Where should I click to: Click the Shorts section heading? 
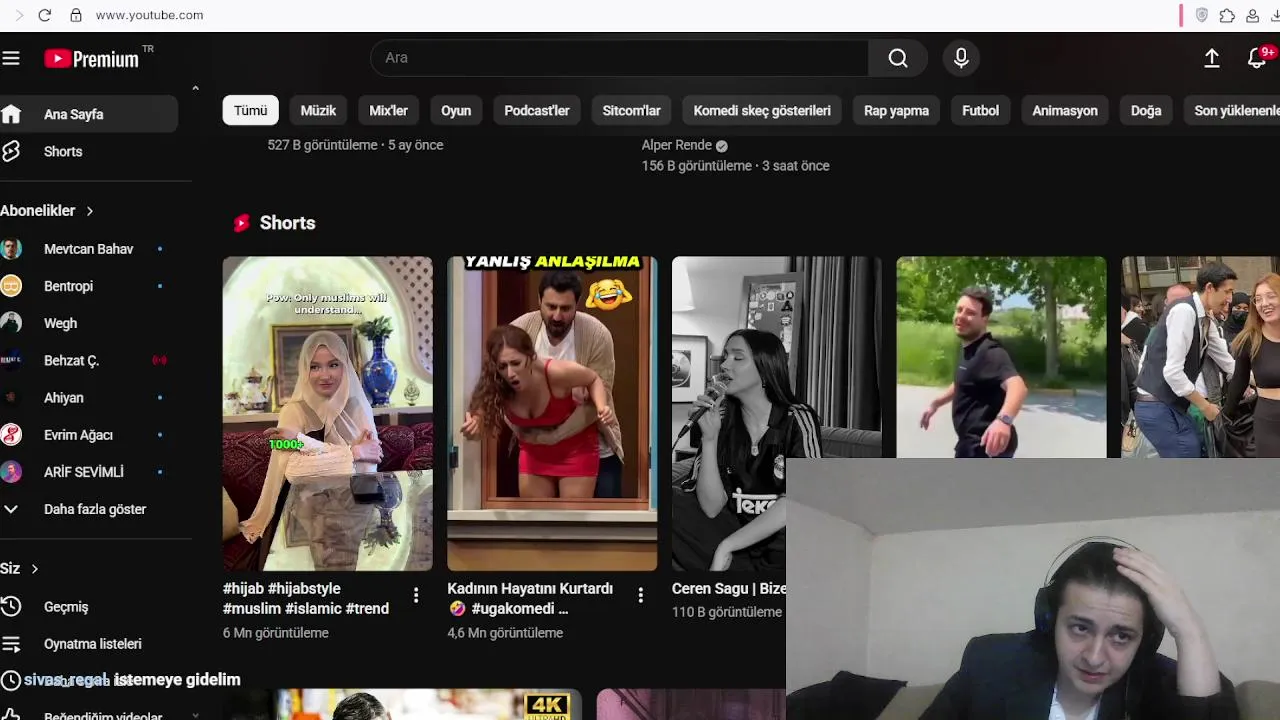click(287, 223)
